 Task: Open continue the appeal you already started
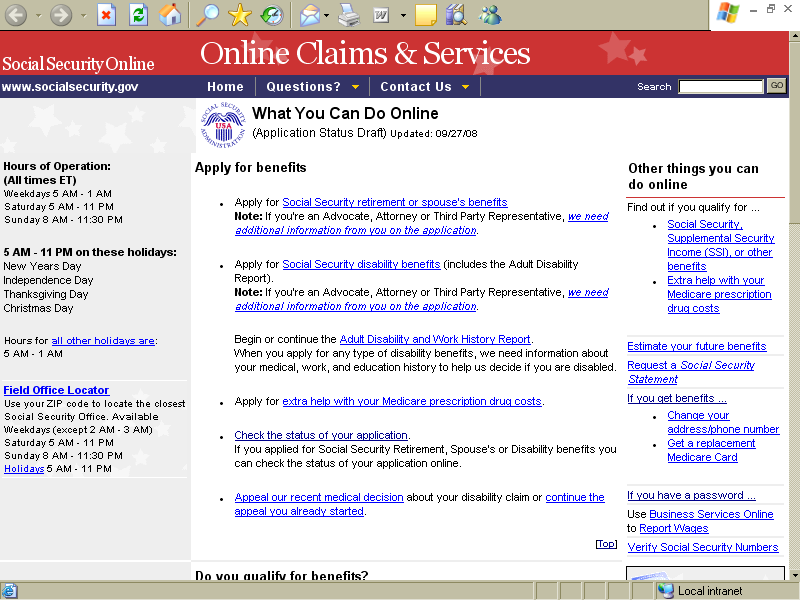[419, 504]
